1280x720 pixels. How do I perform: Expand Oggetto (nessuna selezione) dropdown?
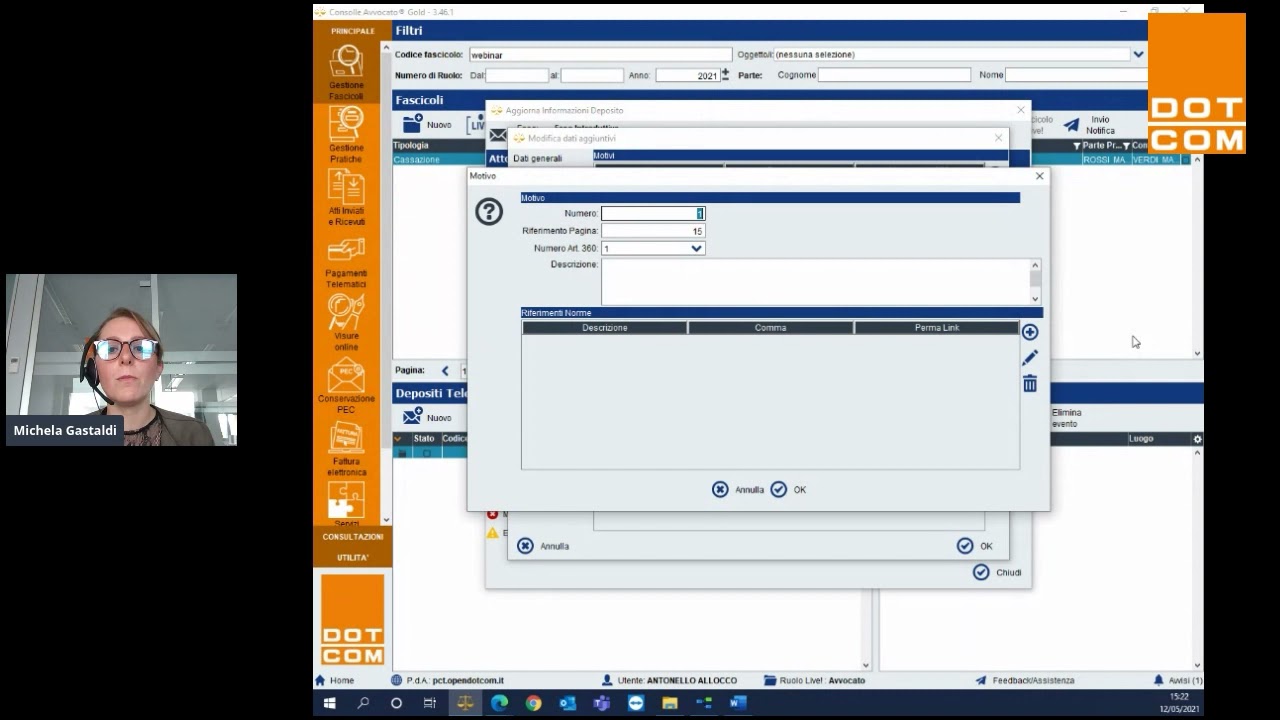pos(1138,54)
